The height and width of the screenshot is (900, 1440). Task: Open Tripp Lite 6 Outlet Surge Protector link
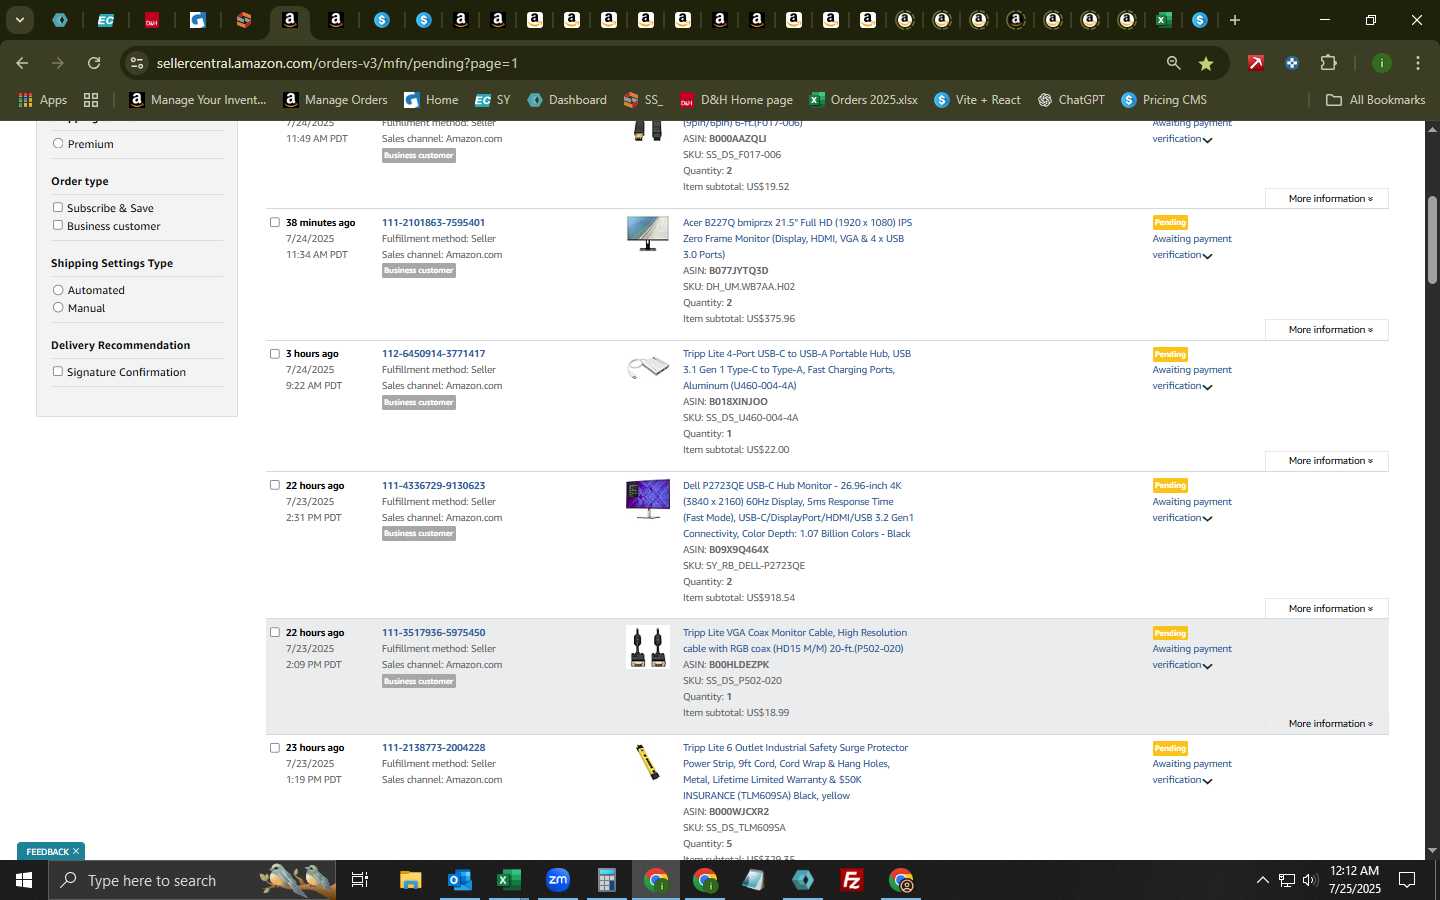[795, 771]
